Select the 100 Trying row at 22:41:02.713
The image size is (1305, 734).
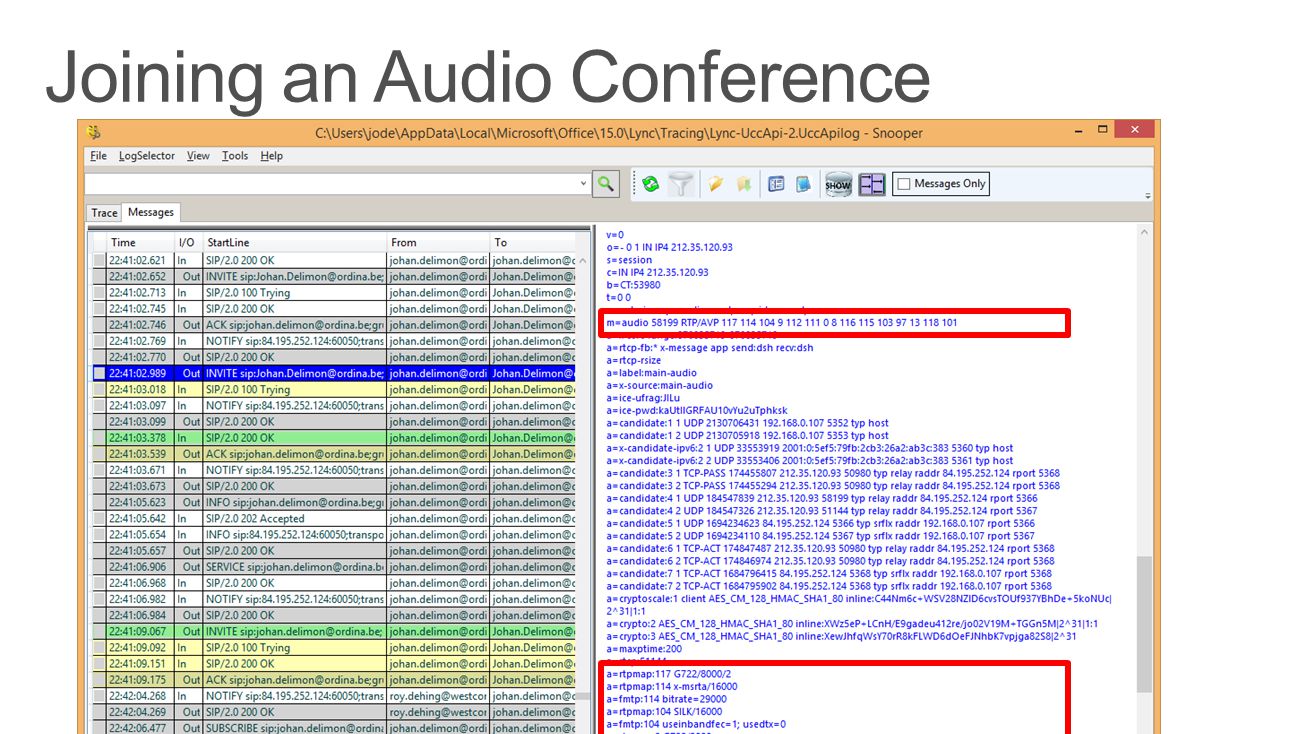tap(333, 292)
